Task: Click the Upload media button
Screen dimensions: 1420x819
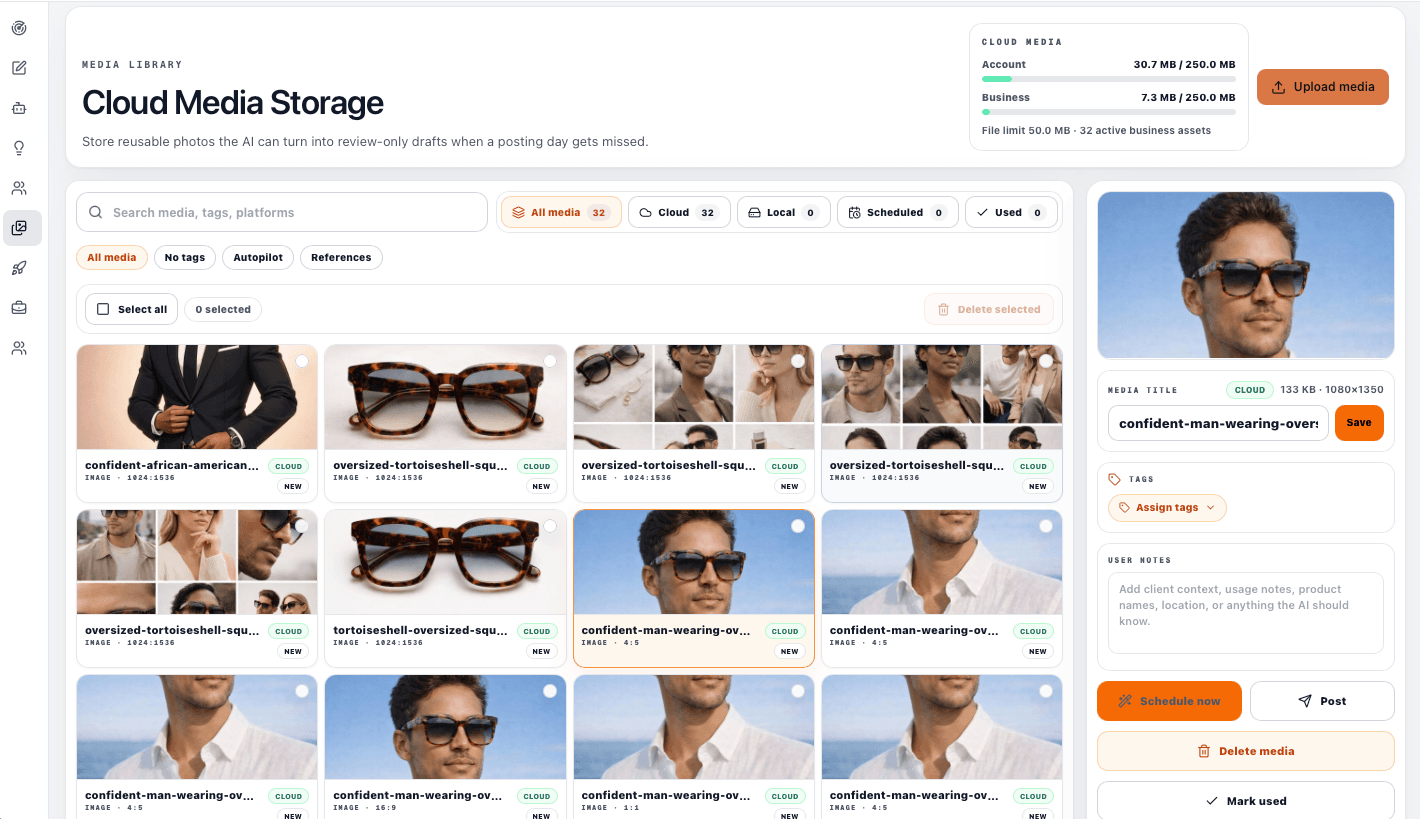Action: 1323,86
